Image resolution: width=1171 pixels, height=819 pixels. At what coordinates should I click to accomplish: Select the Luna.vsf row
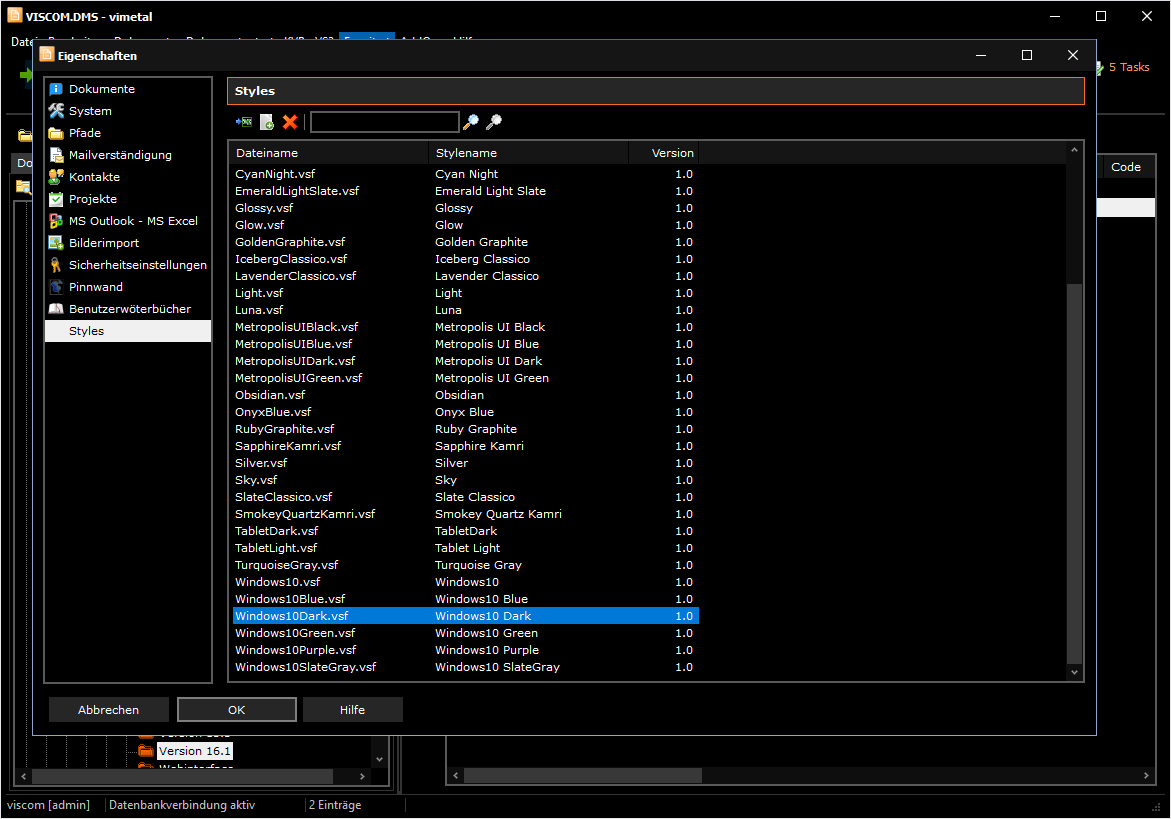pyautogui.click(x=466, y=311)
